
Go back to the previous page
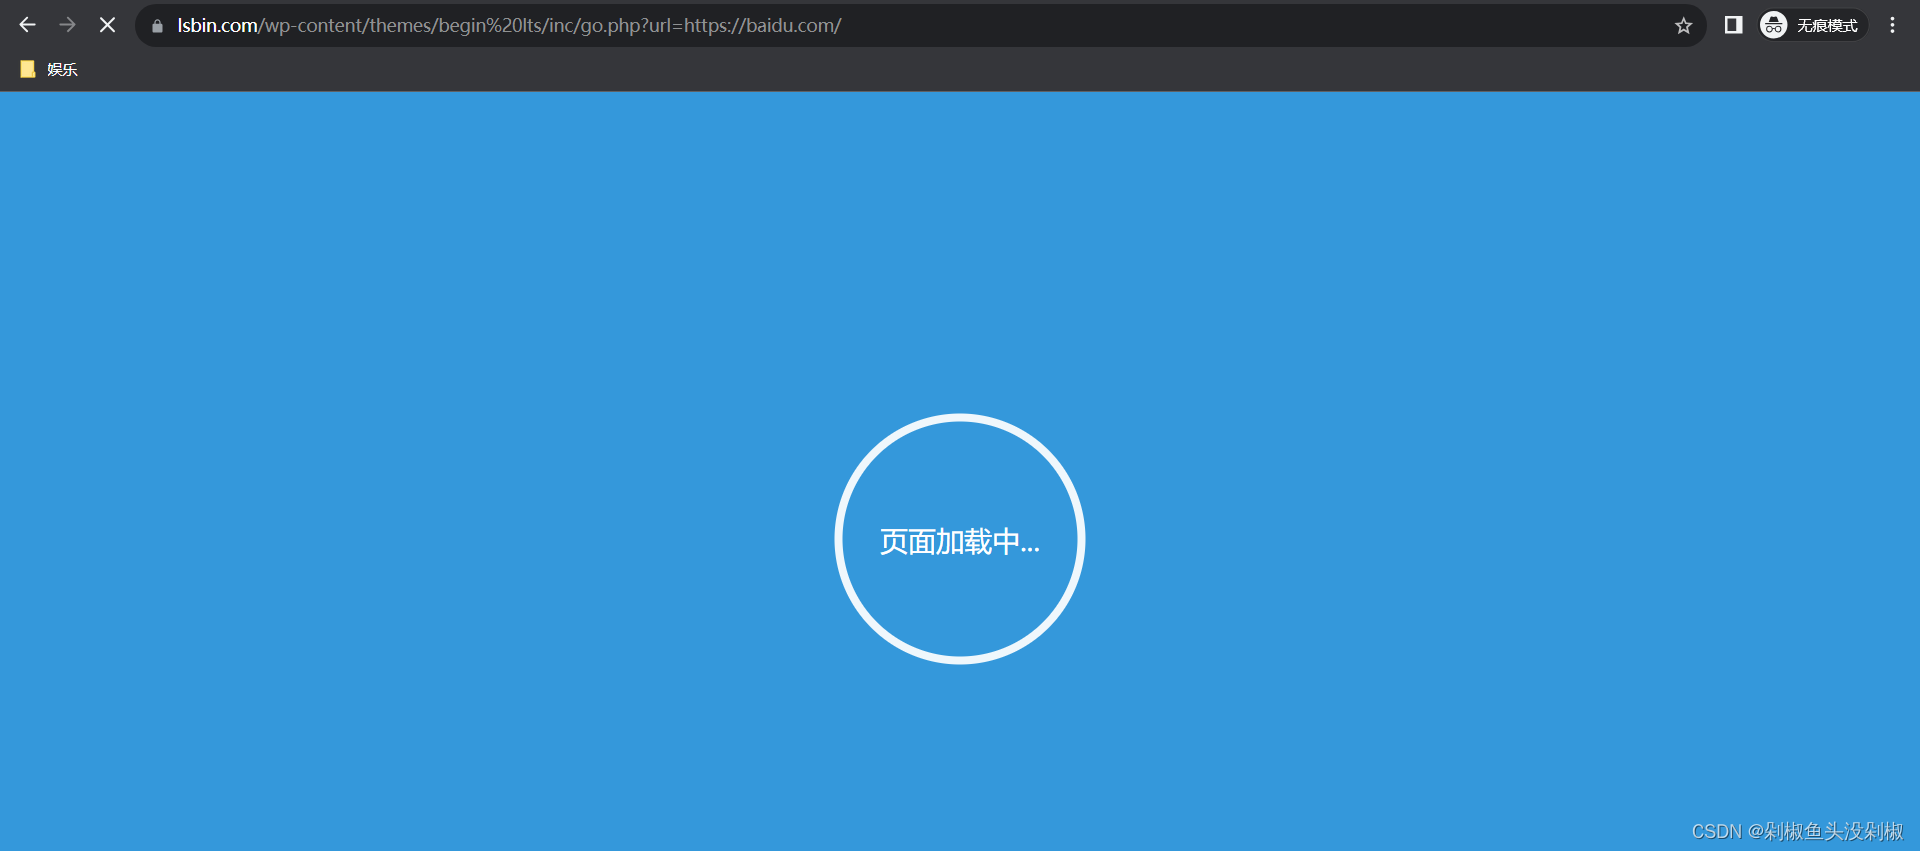point(27,25)
